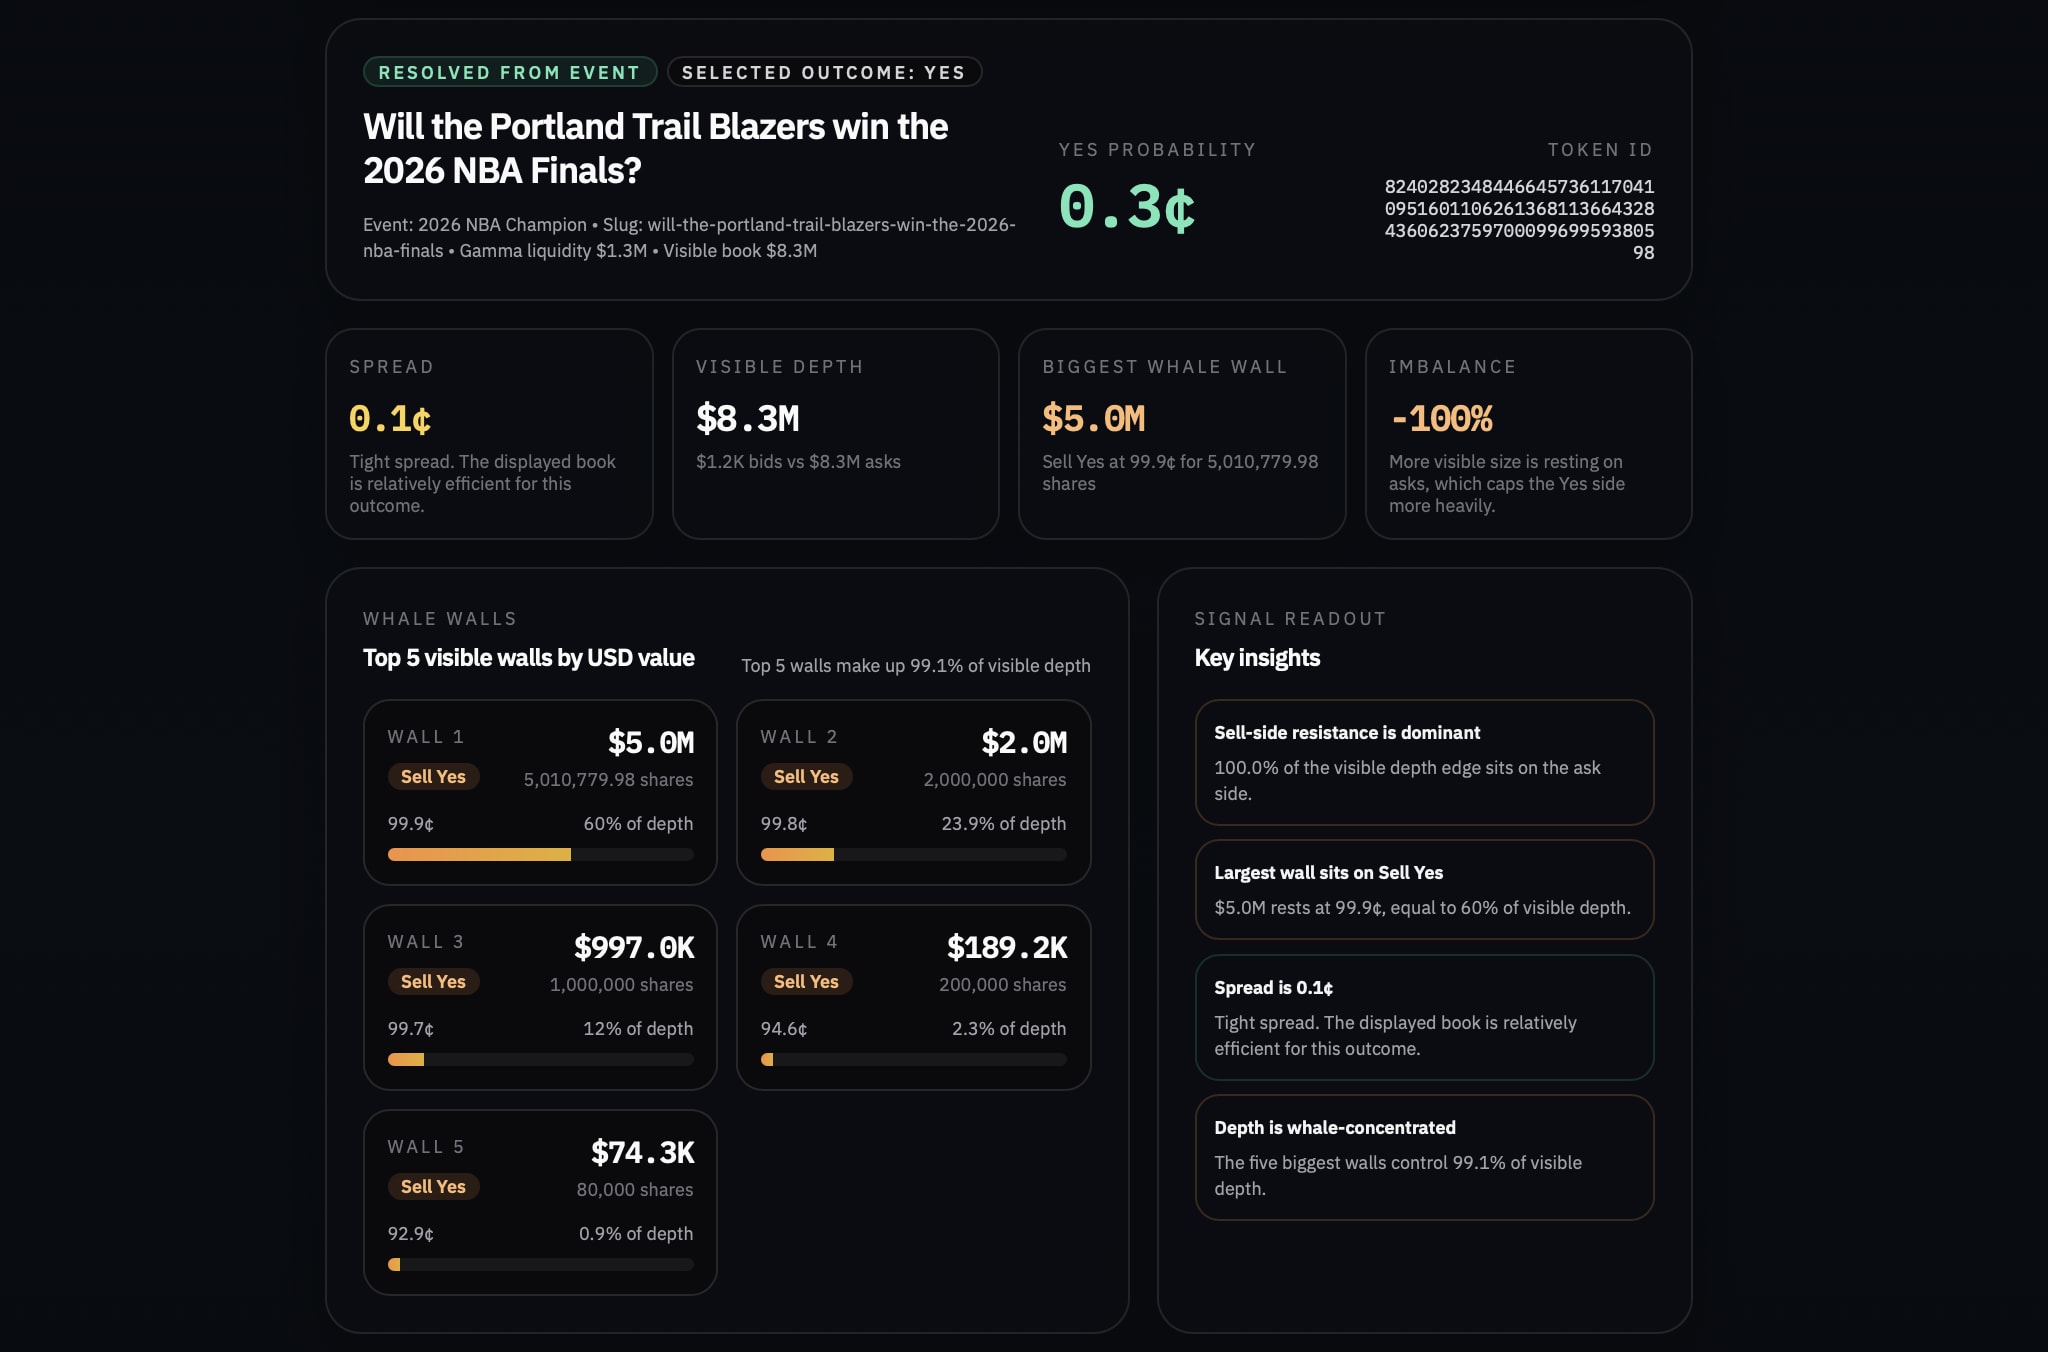Click the Sell Yes tag on Wall 4
The height and width of the screenshot is (1352, 2048).
pos(807,981)
